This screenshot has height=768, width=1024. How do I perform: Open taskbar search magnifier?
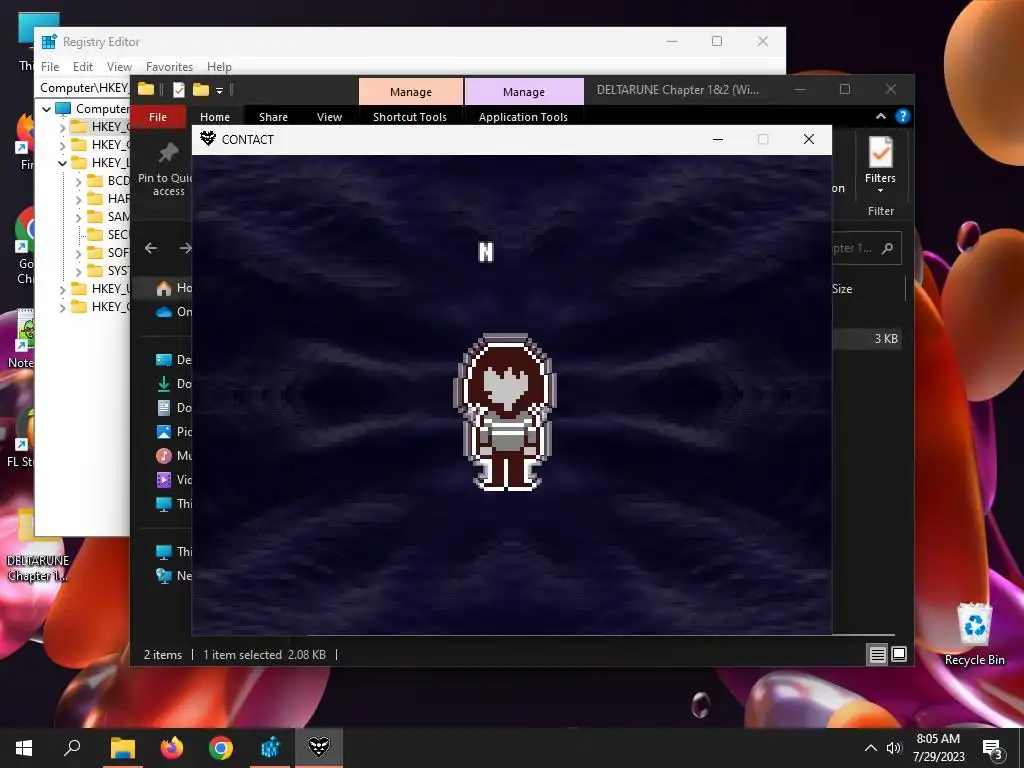click(72, 747)
